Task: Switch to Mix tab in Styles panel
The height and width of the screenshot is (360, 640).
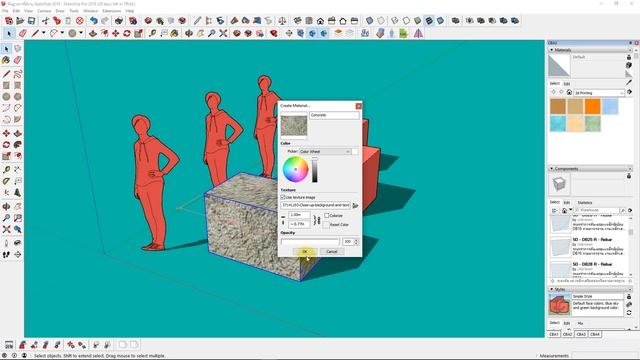Action: [580, 323]
